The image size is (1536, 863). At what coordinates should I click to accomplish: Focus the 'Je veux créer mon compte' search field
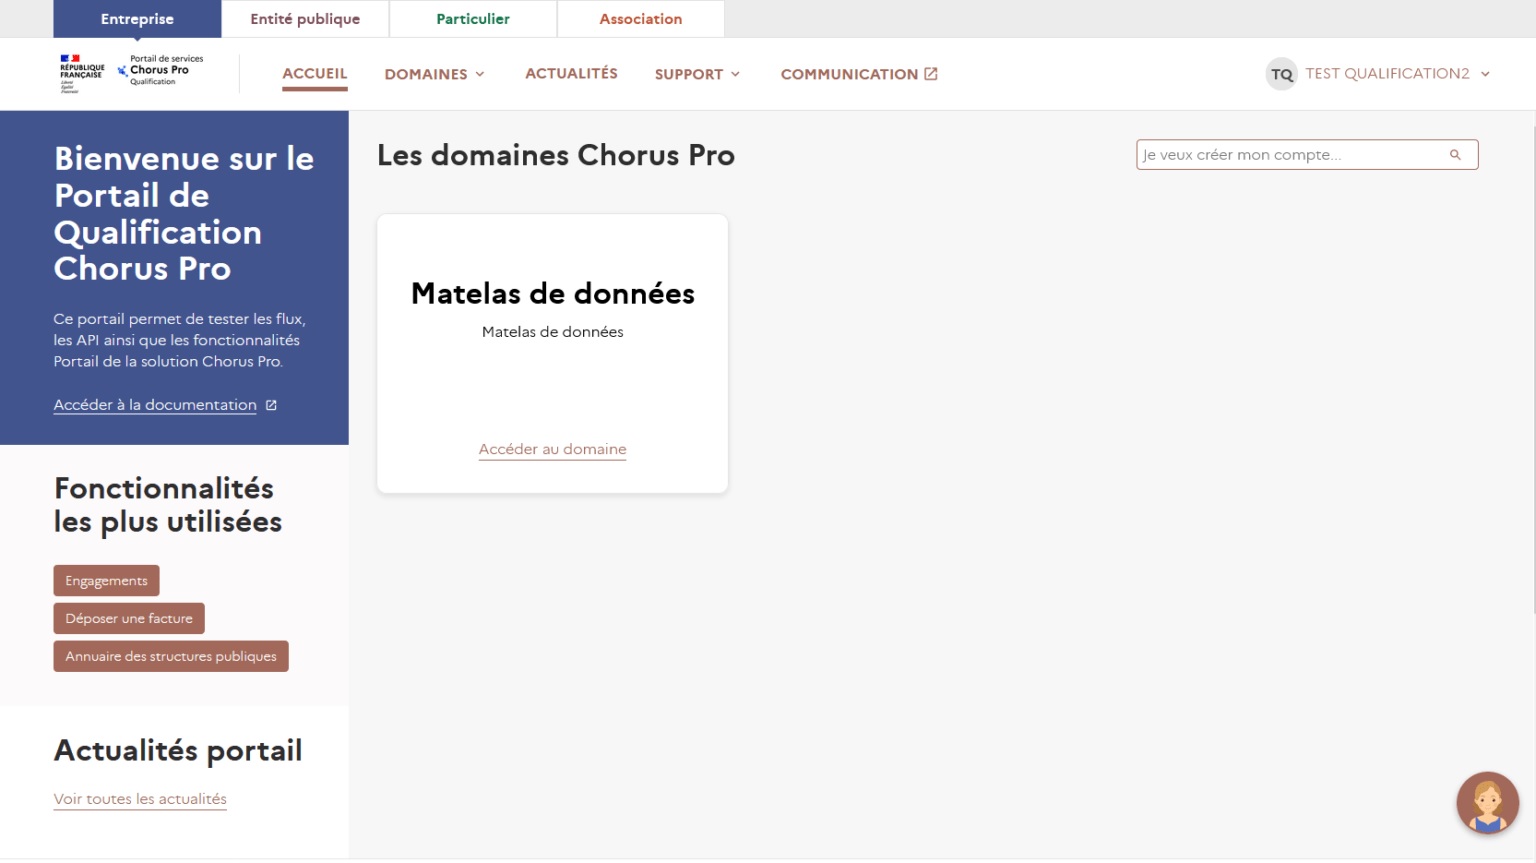(1307, 155)
